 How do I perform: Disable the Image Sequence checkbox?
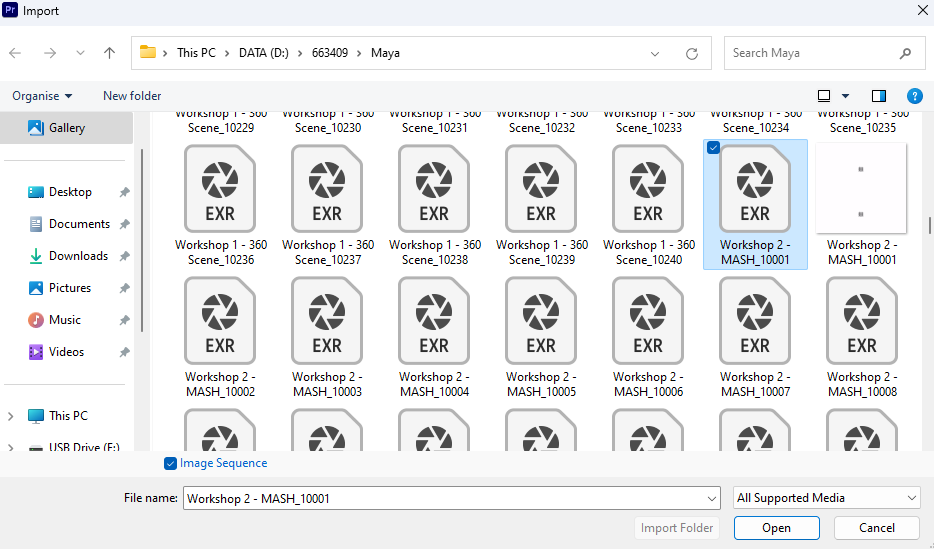(x=171, y=463)
